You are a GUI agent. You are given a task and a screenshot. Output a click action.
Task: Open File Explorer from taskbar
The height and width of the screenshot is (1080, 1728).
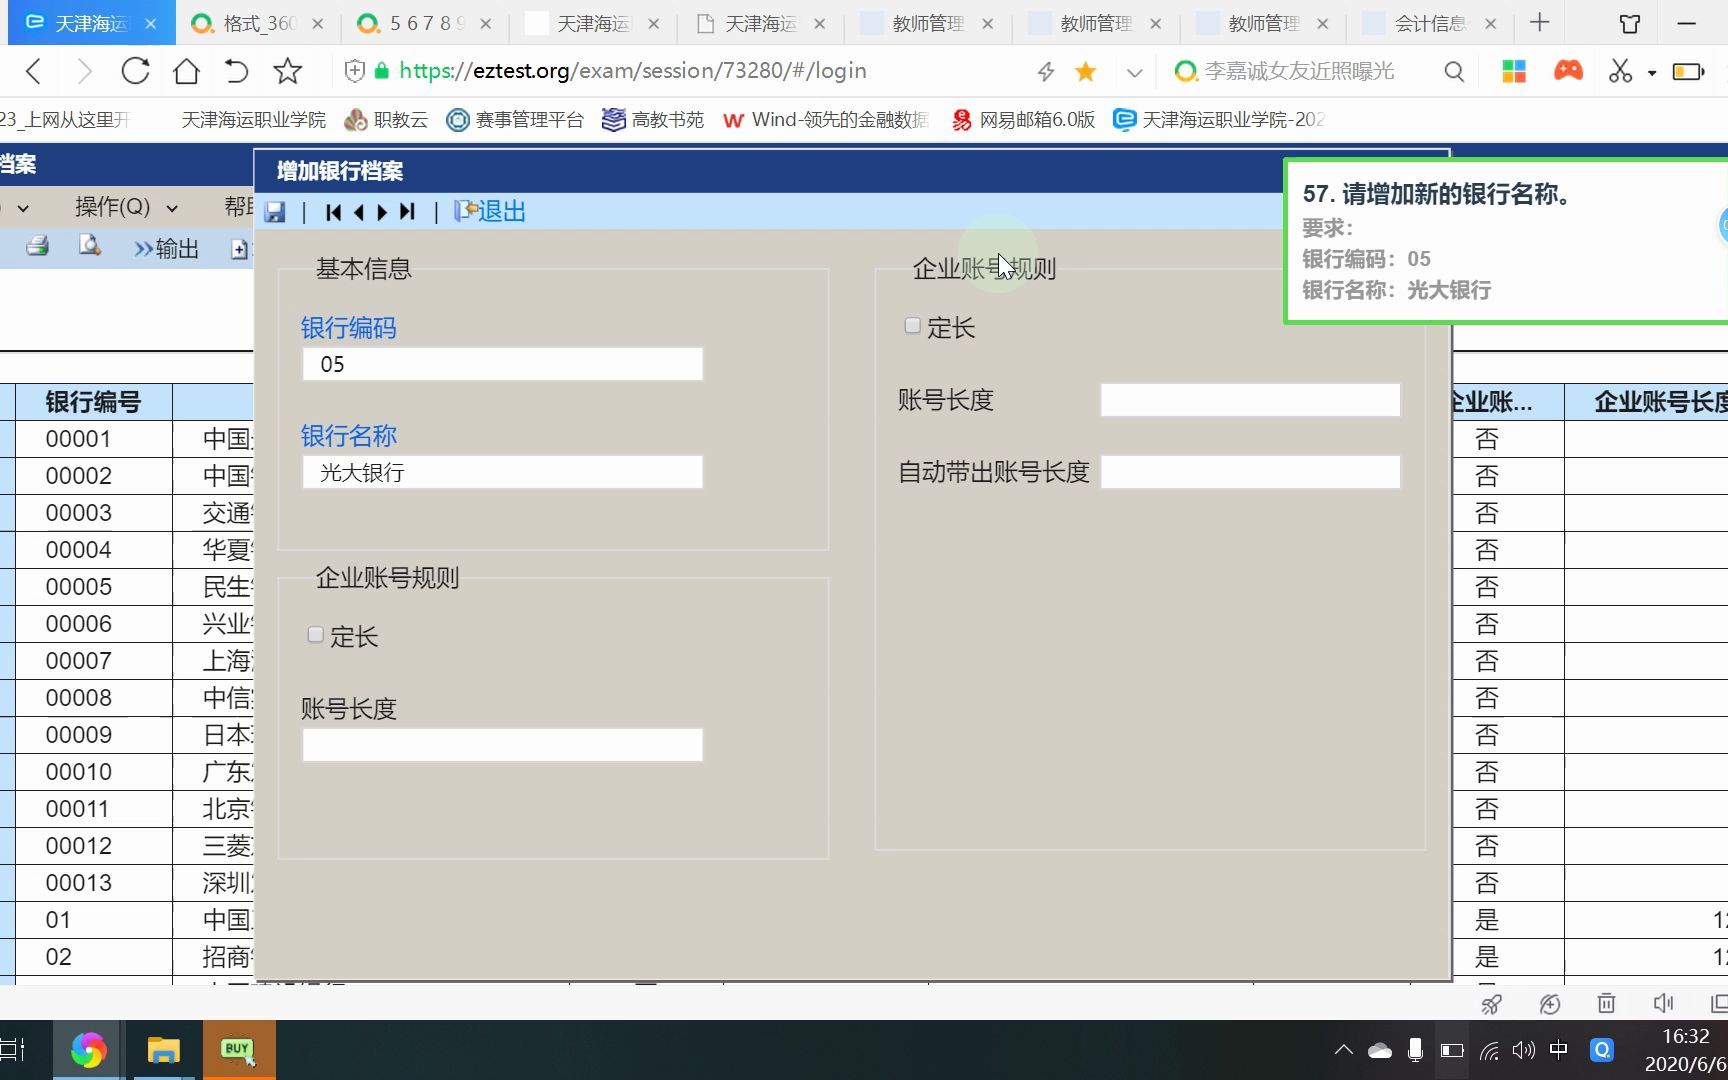(x=163, y=1050)
